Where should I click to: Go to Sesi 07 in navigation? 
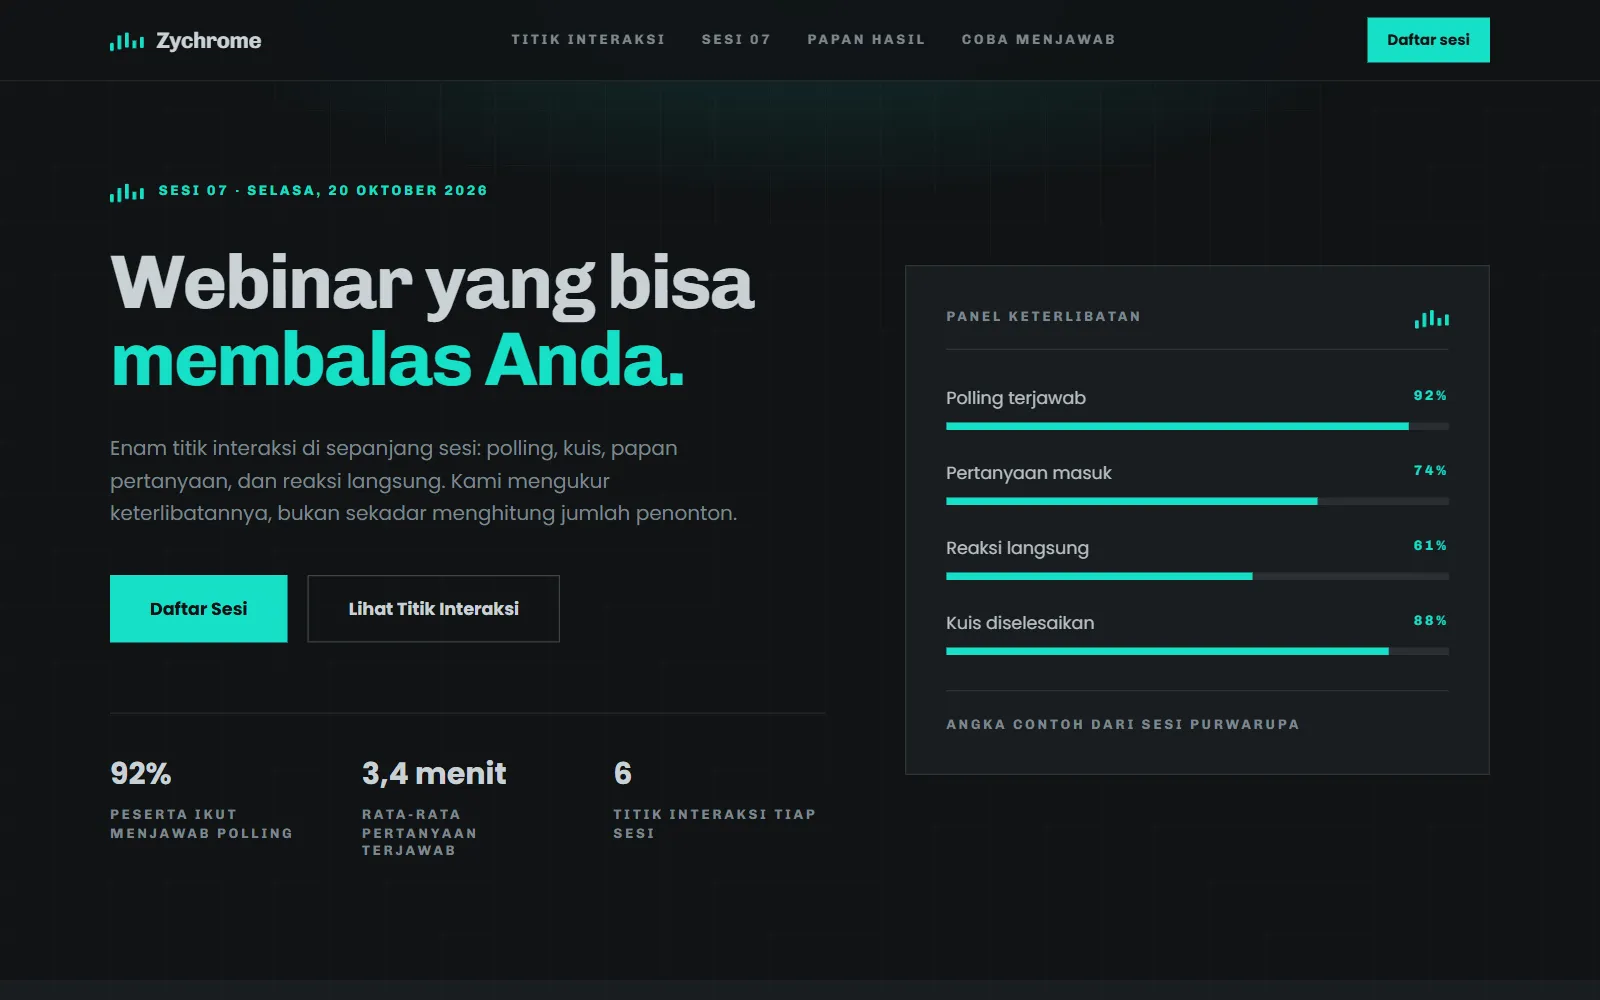pos(736,40)
